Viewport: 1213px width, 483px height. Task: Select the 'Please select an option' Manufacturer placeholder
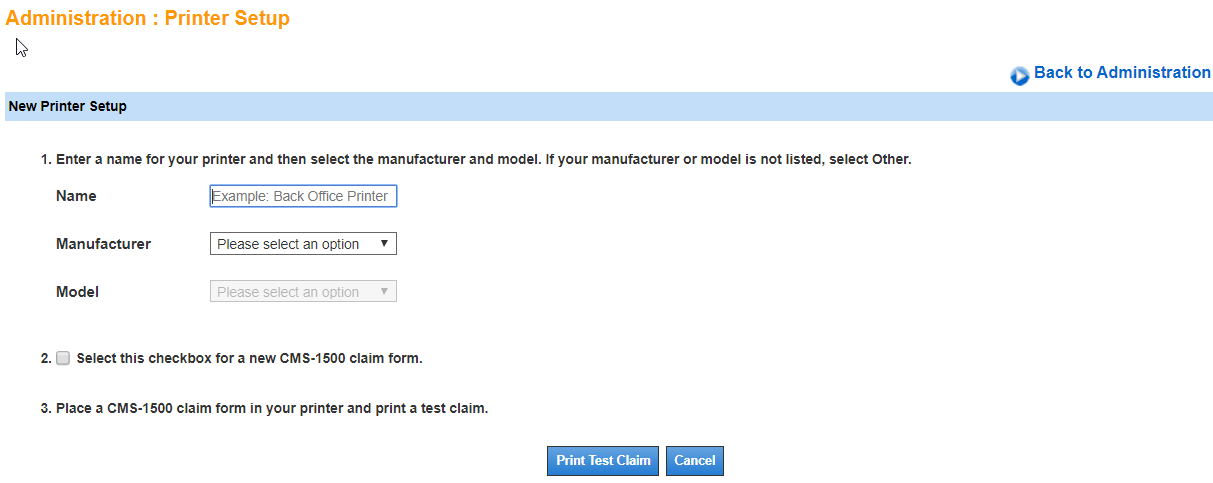coord(288,244)
